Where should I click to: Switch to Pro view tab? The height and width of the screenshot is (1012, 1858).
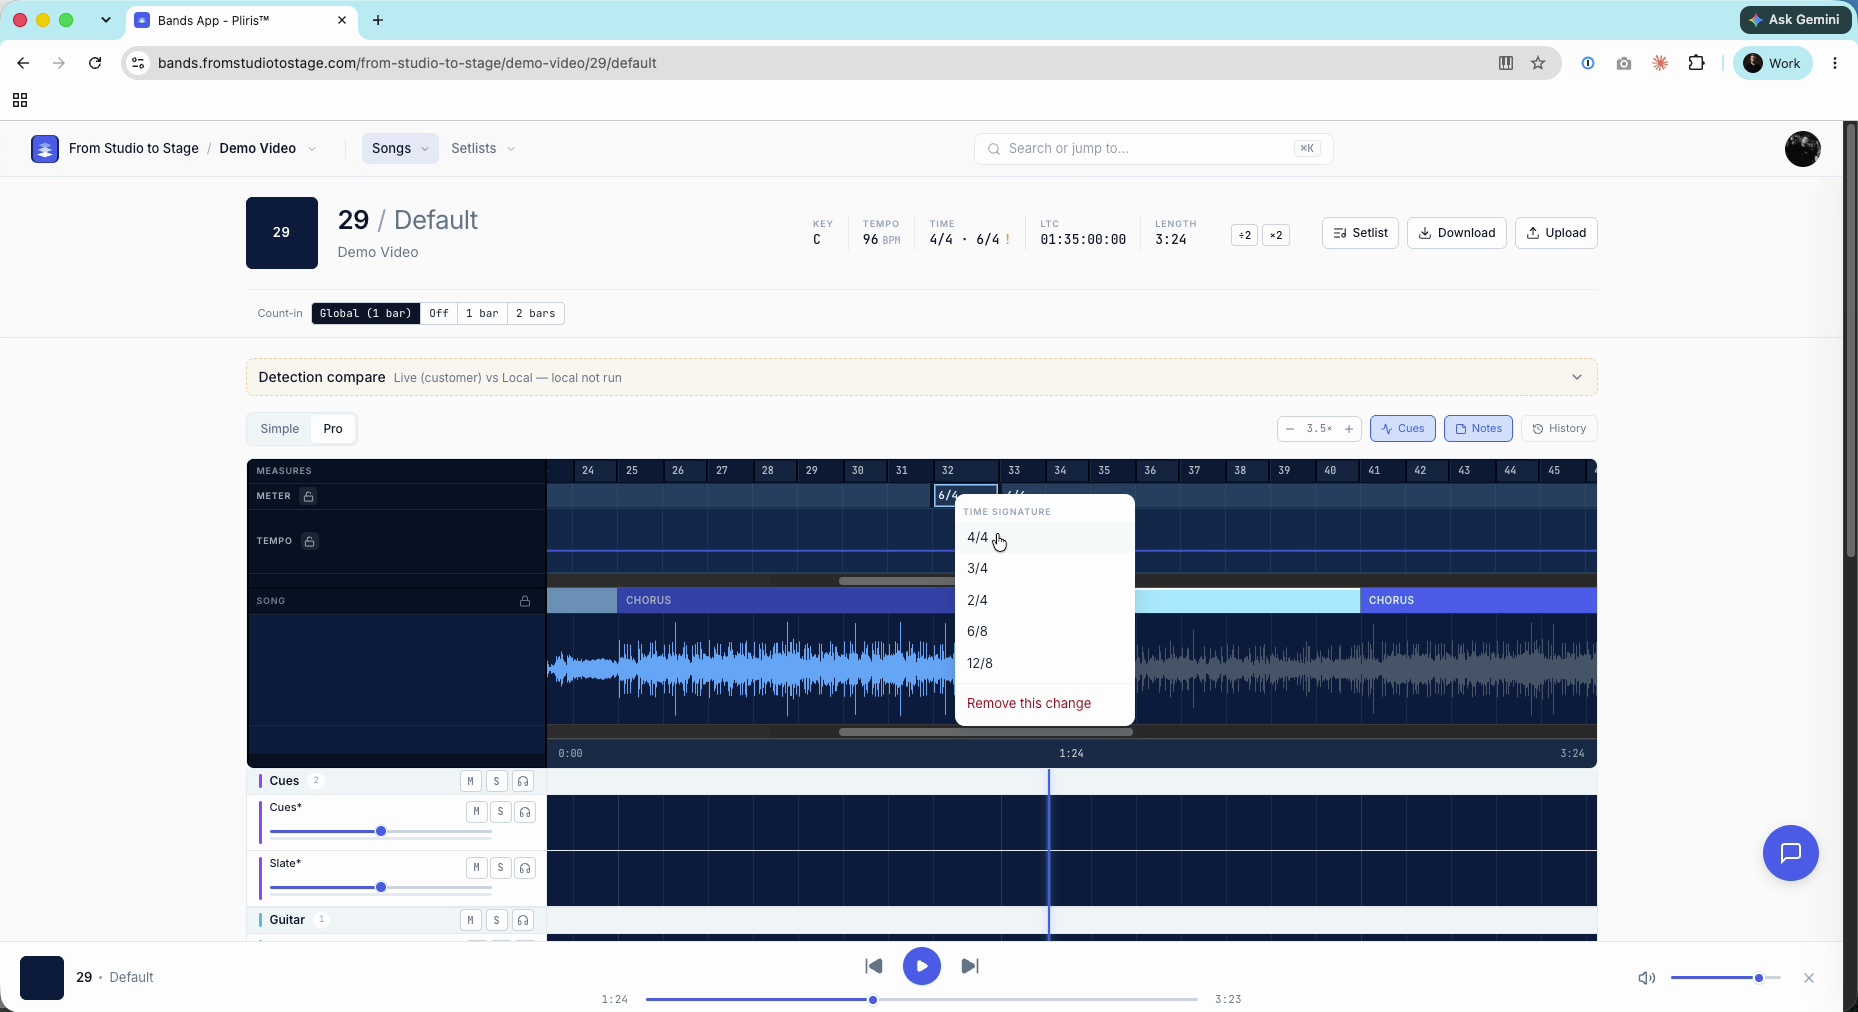[333, 429]
